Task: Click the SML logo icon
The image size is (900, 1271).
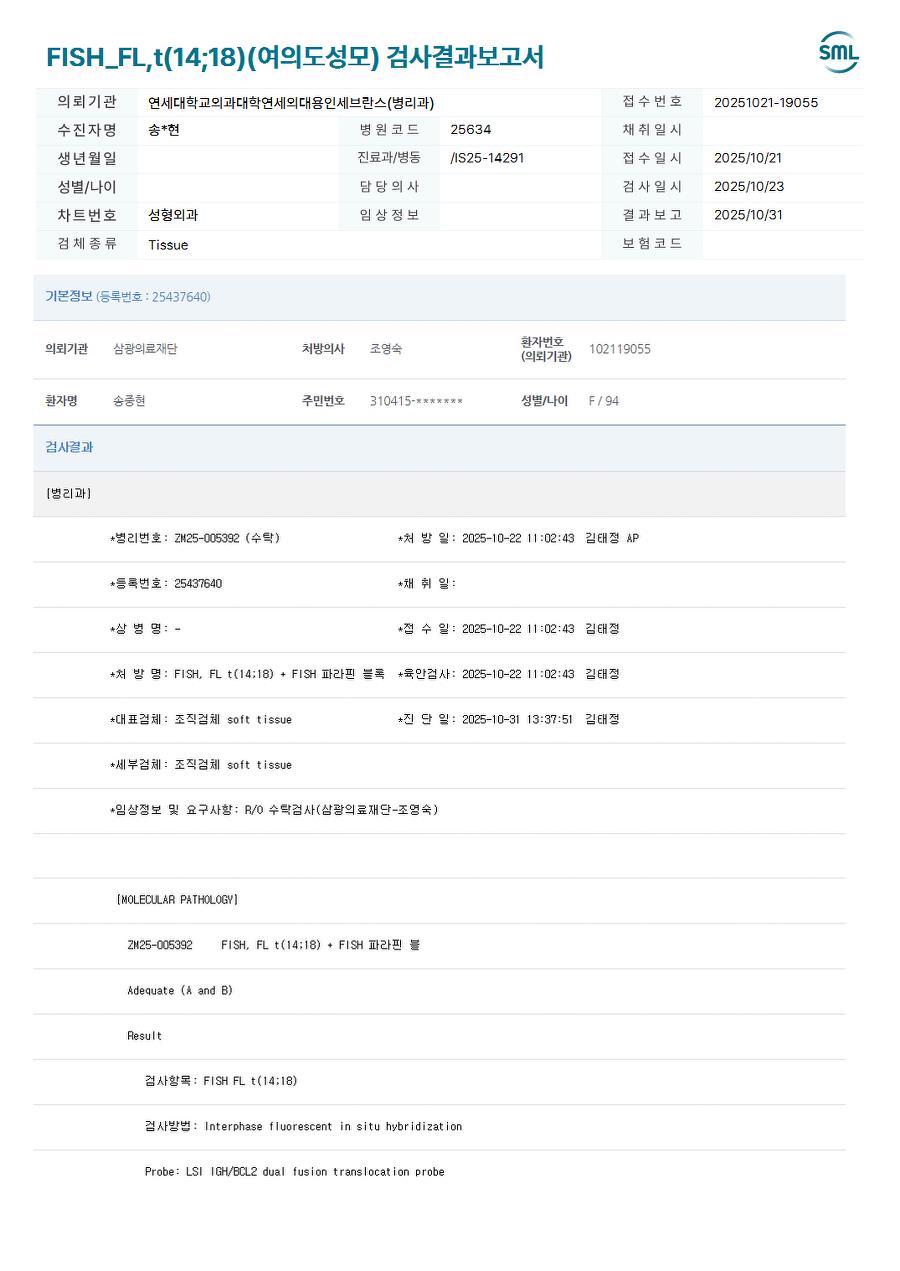Action: [838, 52]
